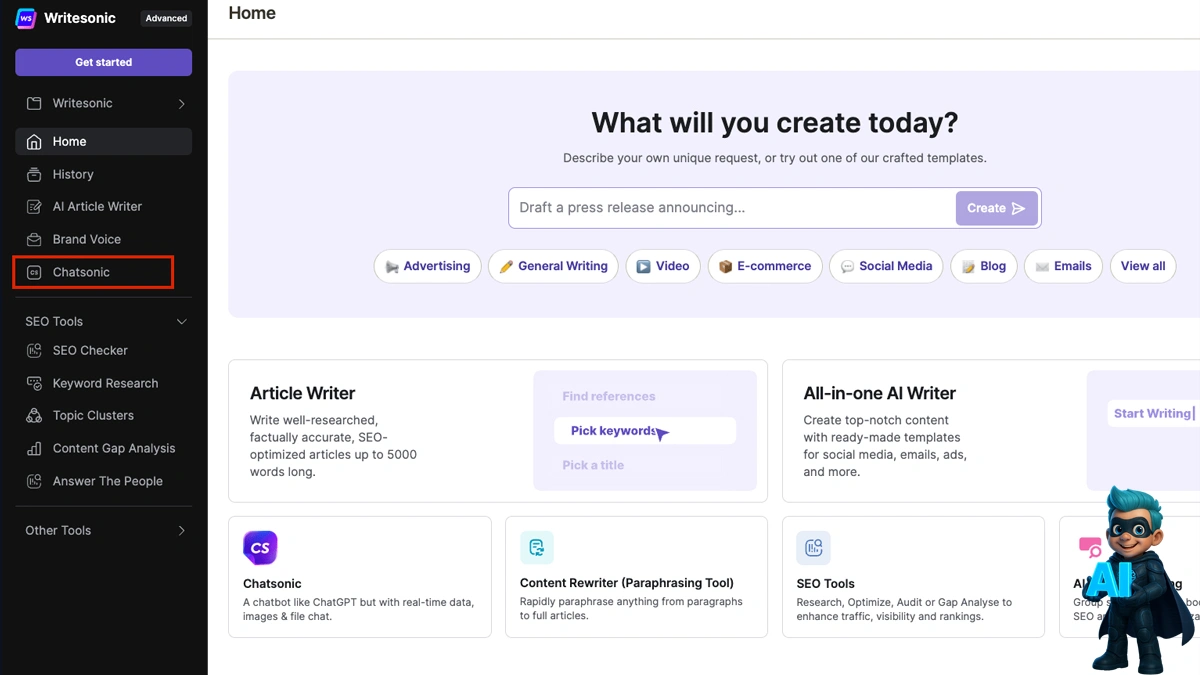
Task: Click the View all templates button
Action: pos(1143,267)
